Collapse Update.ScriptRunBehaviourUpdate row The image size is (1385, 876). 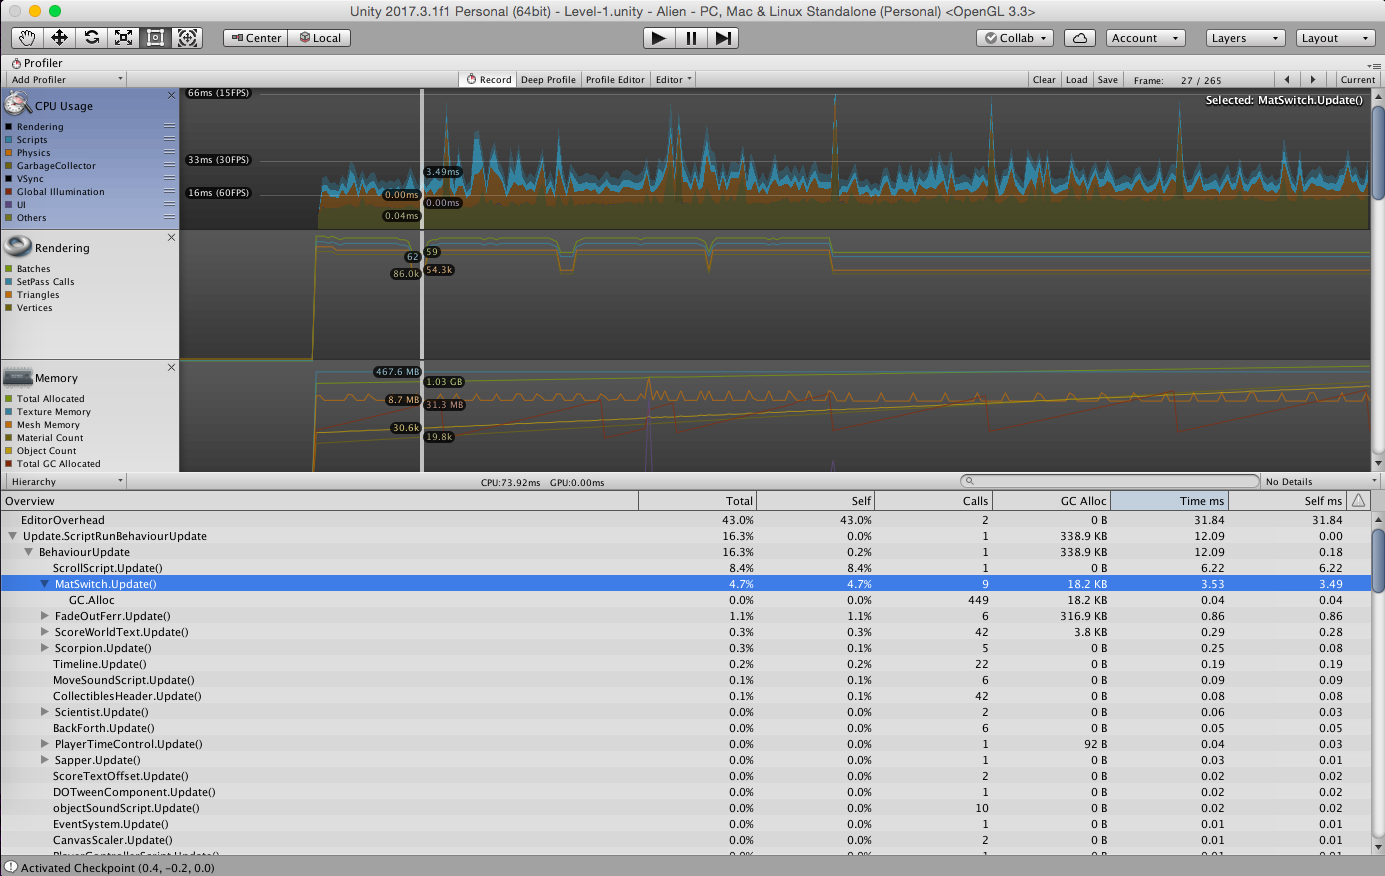point(13,536)
